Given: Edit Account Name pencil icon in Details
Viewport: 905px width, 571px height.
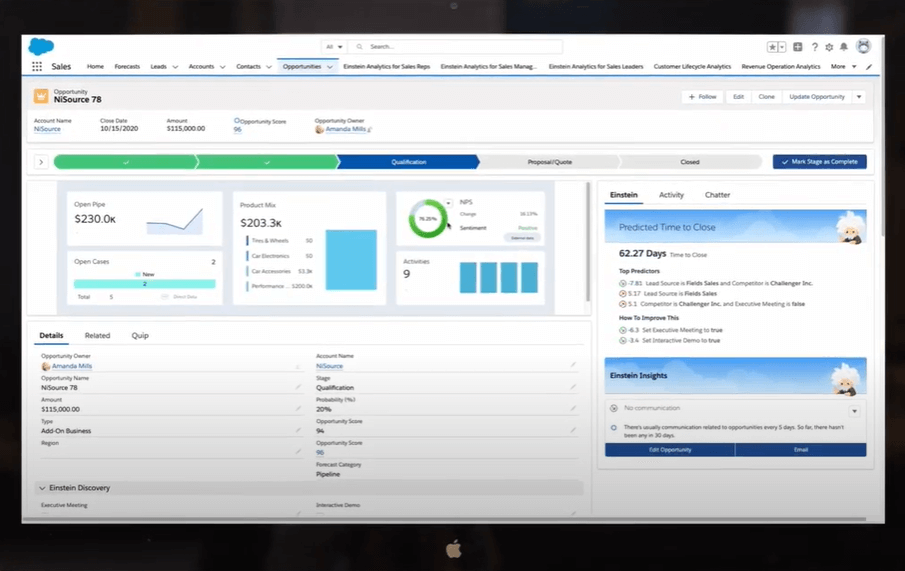Looking at the screenshot, I should pyautogui.click(x=573, y=365).
